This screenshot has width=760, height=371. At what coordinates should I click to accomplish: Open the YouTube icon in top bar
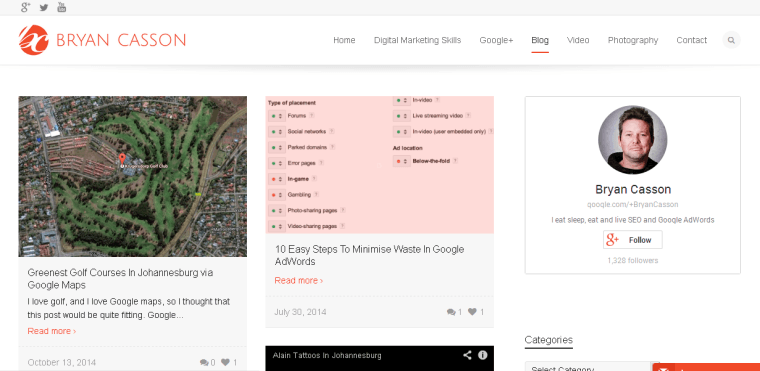click(x=62, y=7)
